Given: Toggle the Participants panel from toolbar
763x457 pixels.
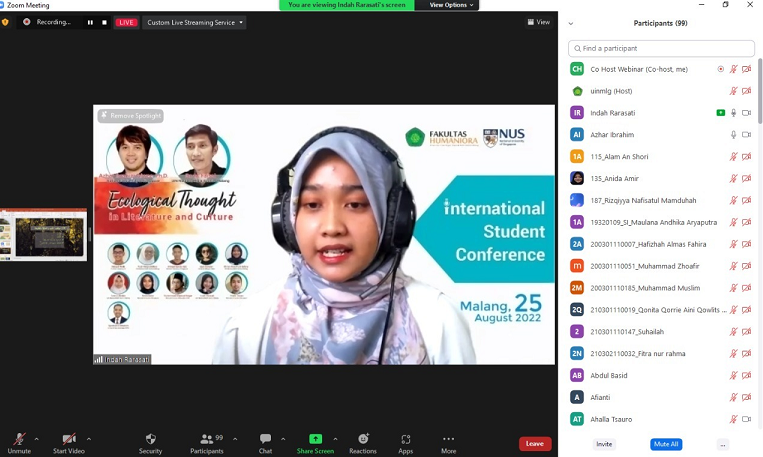Looking at the screenshot, I should [x=207, y=441].
